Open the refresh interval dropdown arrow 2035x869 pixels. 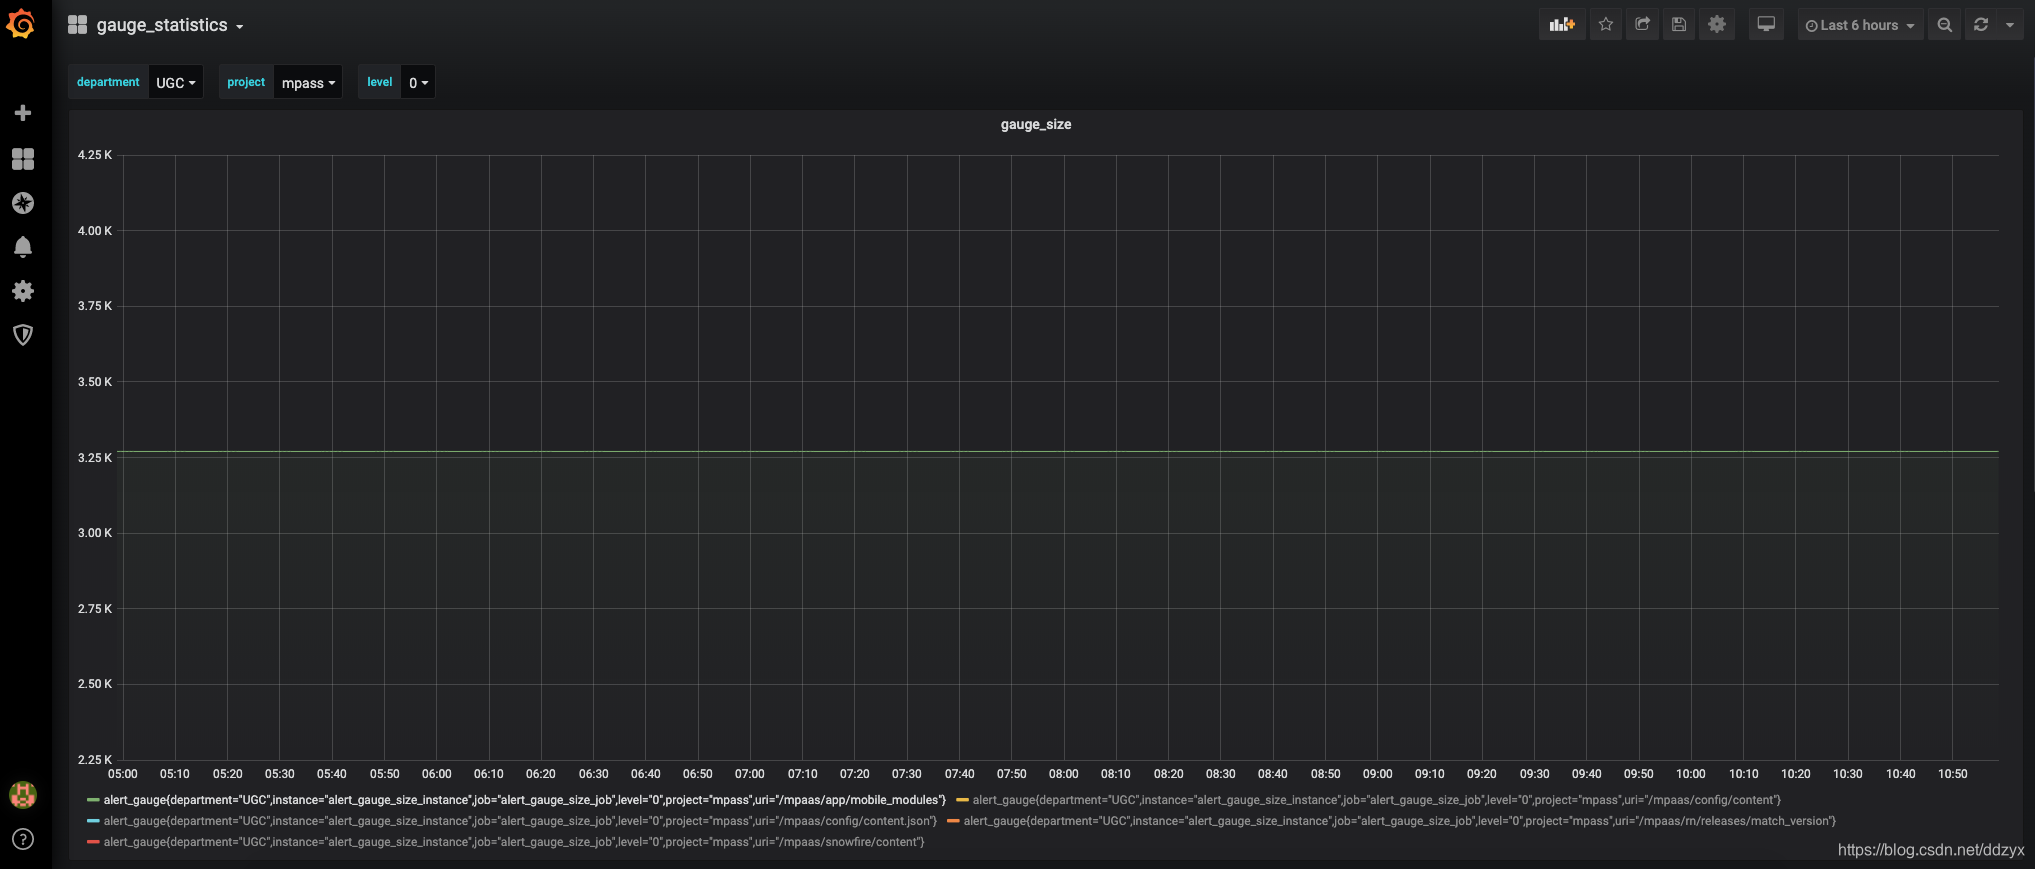click(x=2010, y=25)
